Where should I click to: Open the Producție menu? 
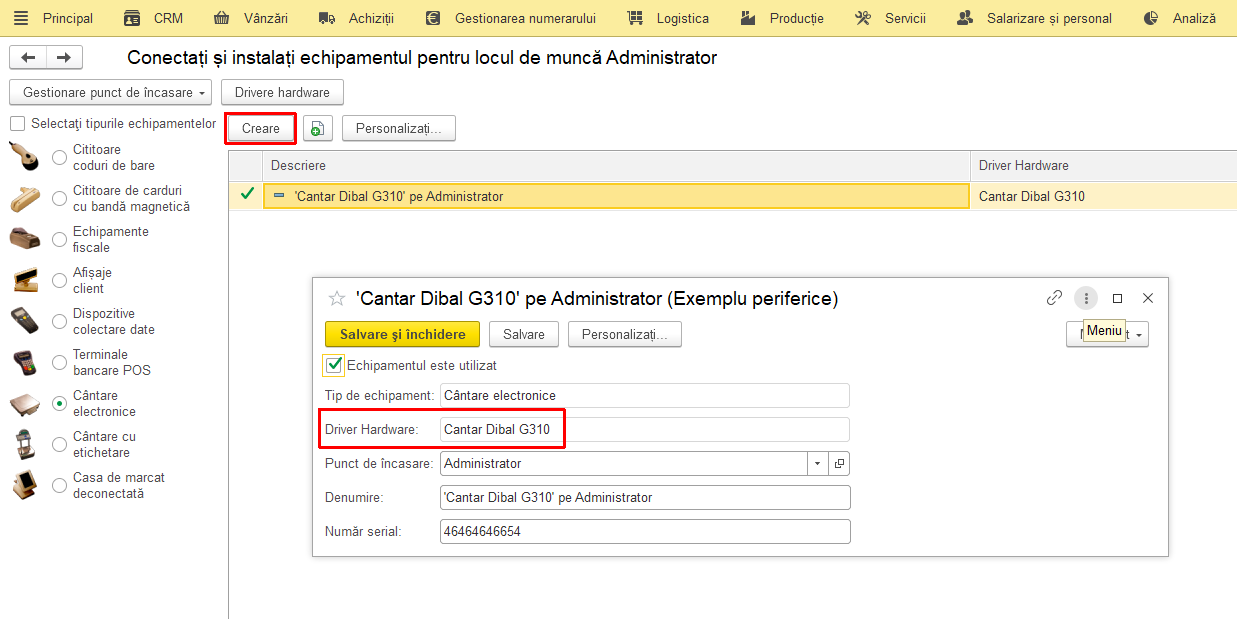pos(797,18)
